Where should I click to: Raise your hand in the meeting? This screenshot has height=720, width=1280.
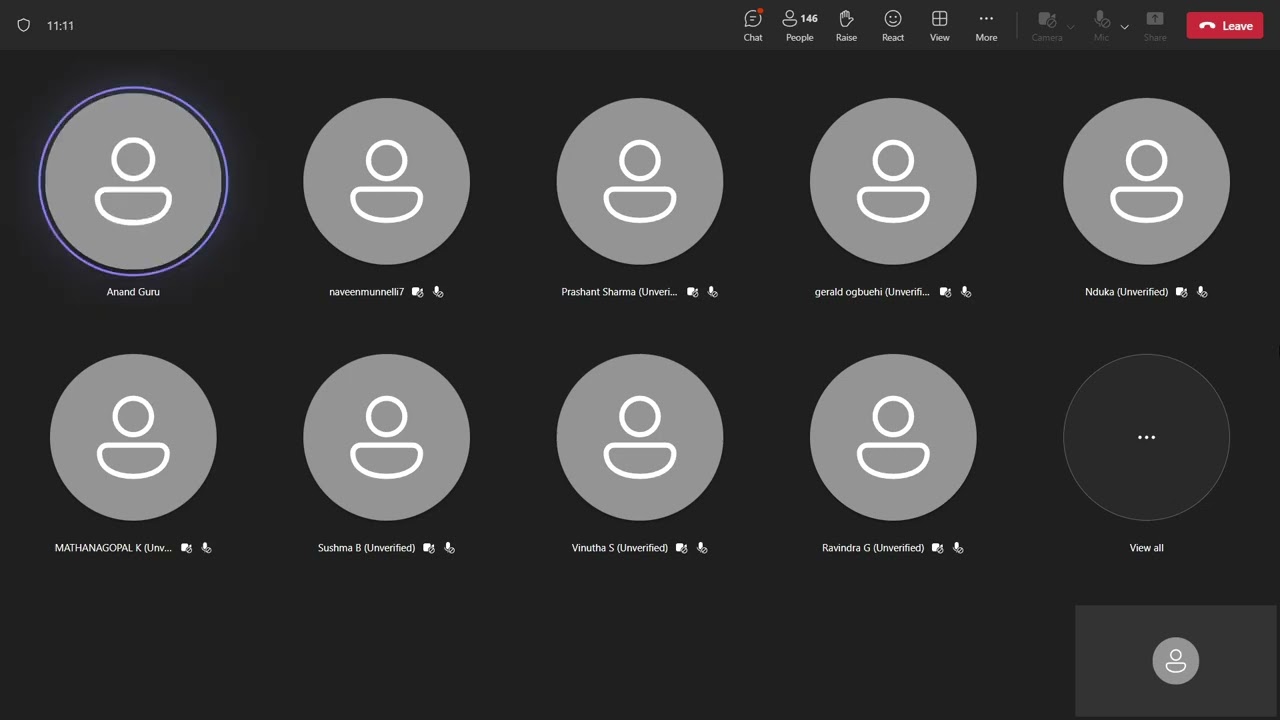(846, 26)
